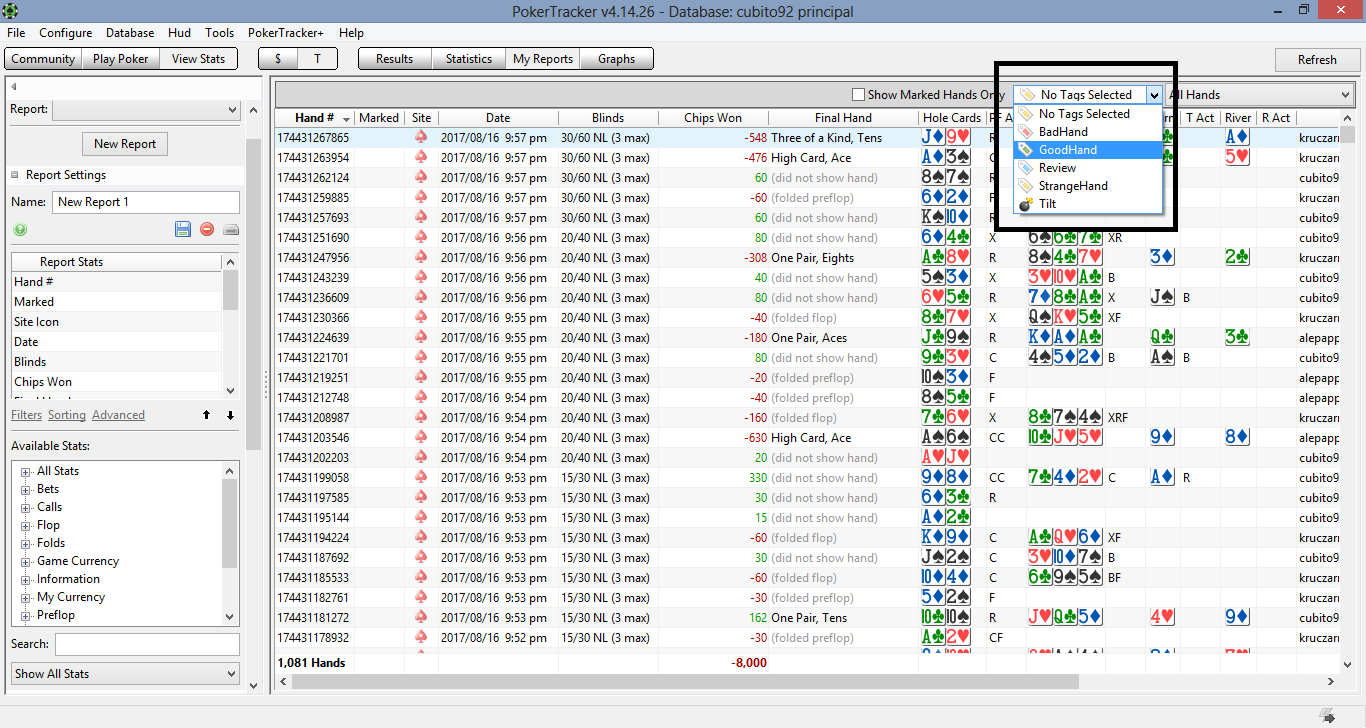Switch to Play Poker mode

pyautogui.click(x=120, y=59)
